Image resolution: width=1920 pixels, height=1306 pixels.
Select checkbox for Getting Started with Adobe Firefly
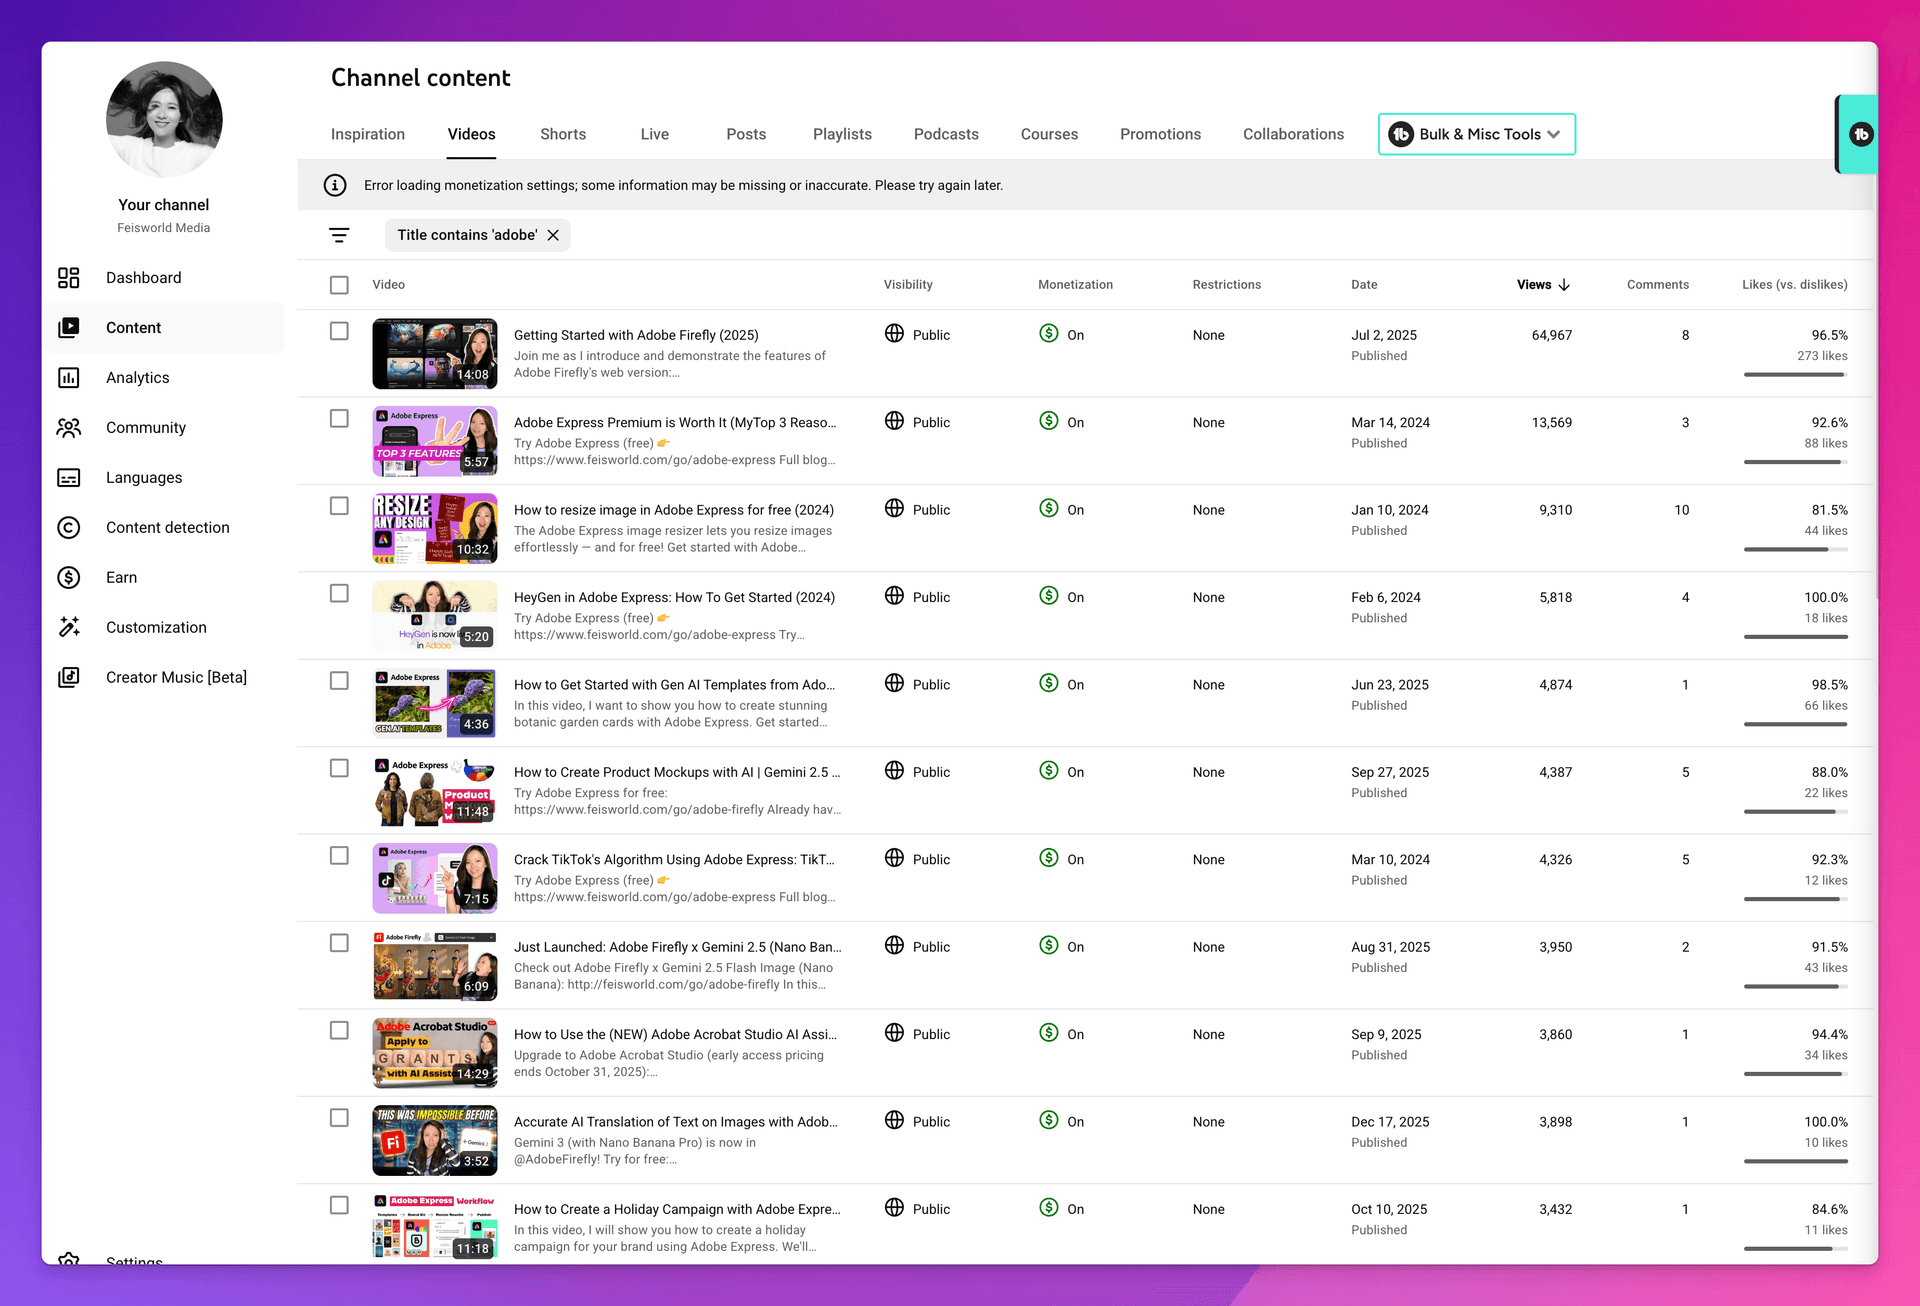(339, 331)
